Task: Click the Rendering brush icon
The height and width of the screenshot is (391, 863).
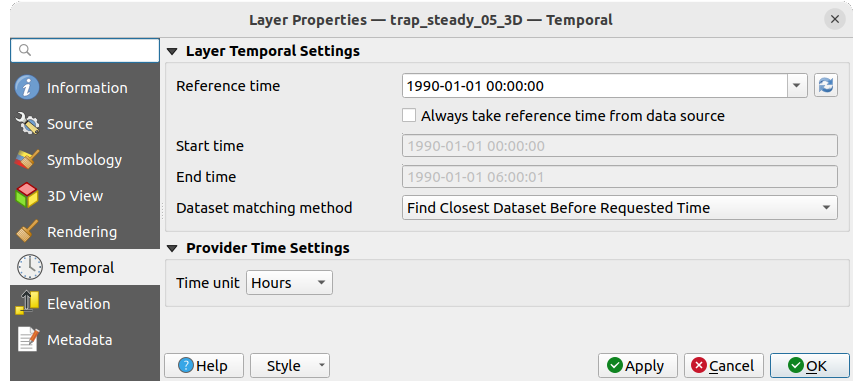Action: 27,232
